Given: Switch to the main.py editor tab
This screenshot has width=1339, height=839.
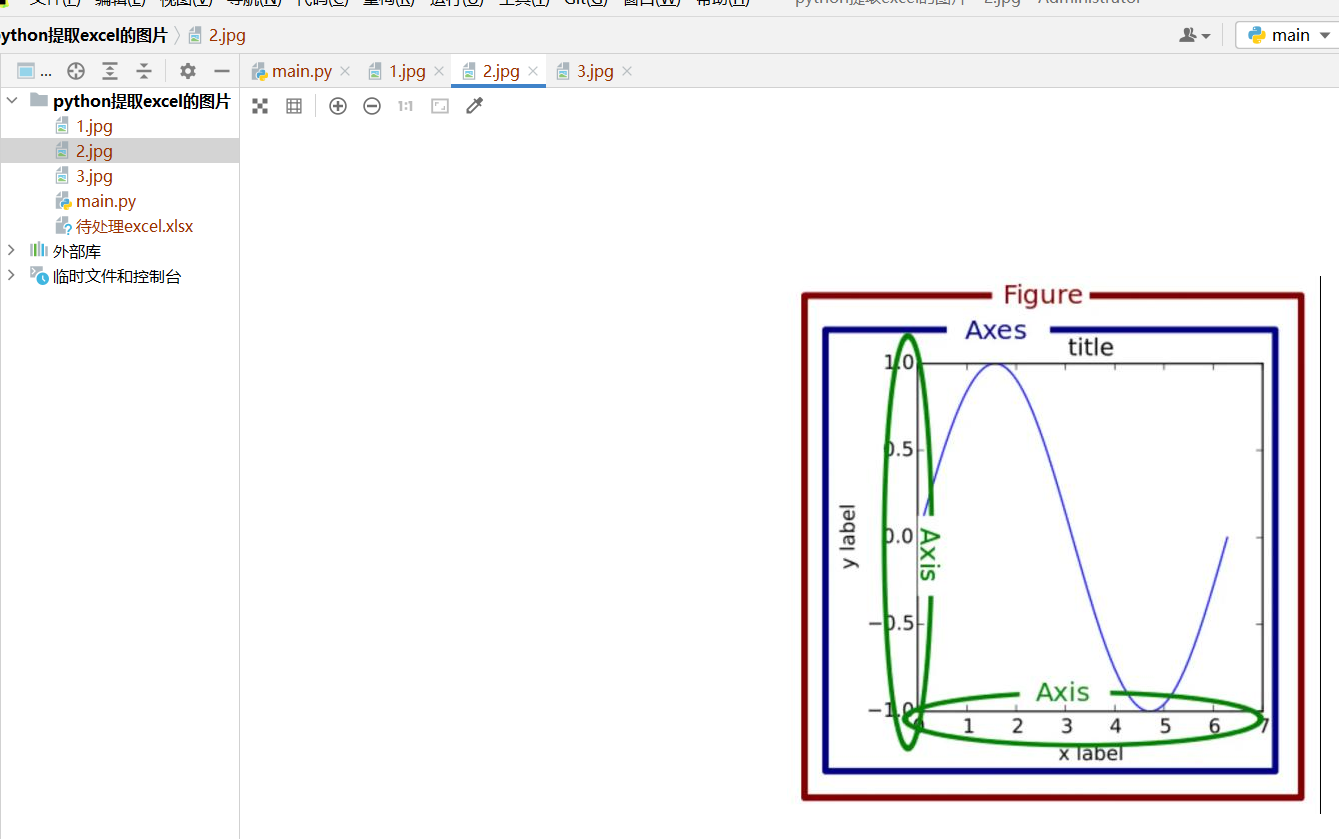Looking at the screenshot, I should tap(301, 71).
